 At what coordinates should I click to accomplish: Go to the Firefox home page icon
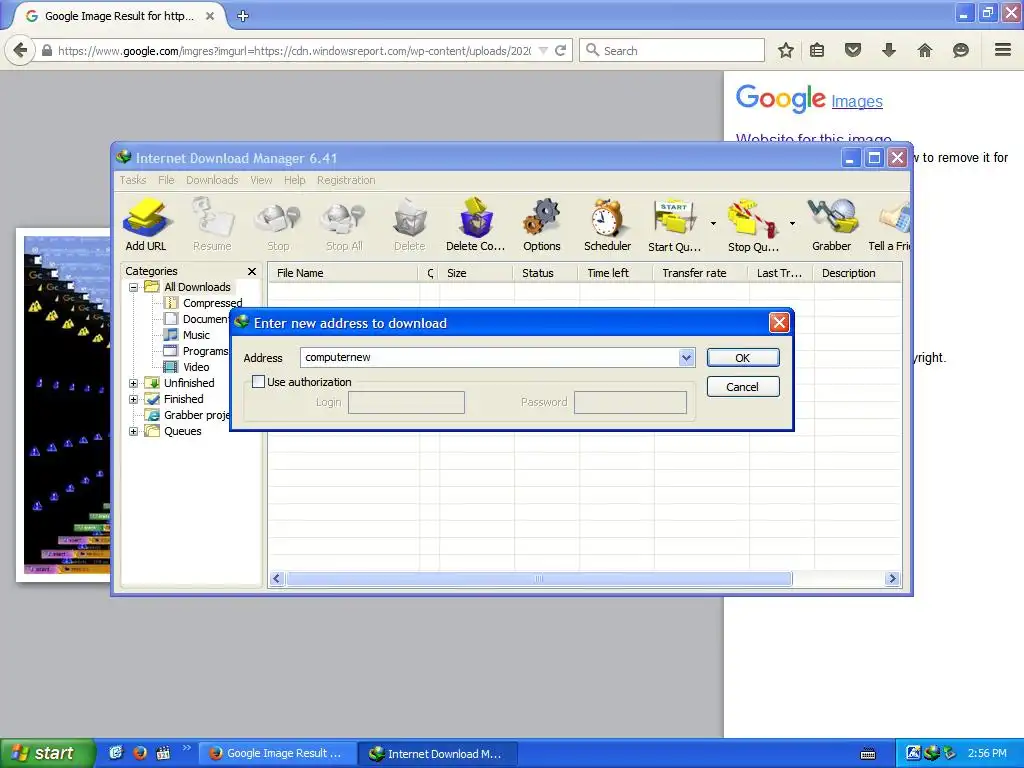coord(925,50)
